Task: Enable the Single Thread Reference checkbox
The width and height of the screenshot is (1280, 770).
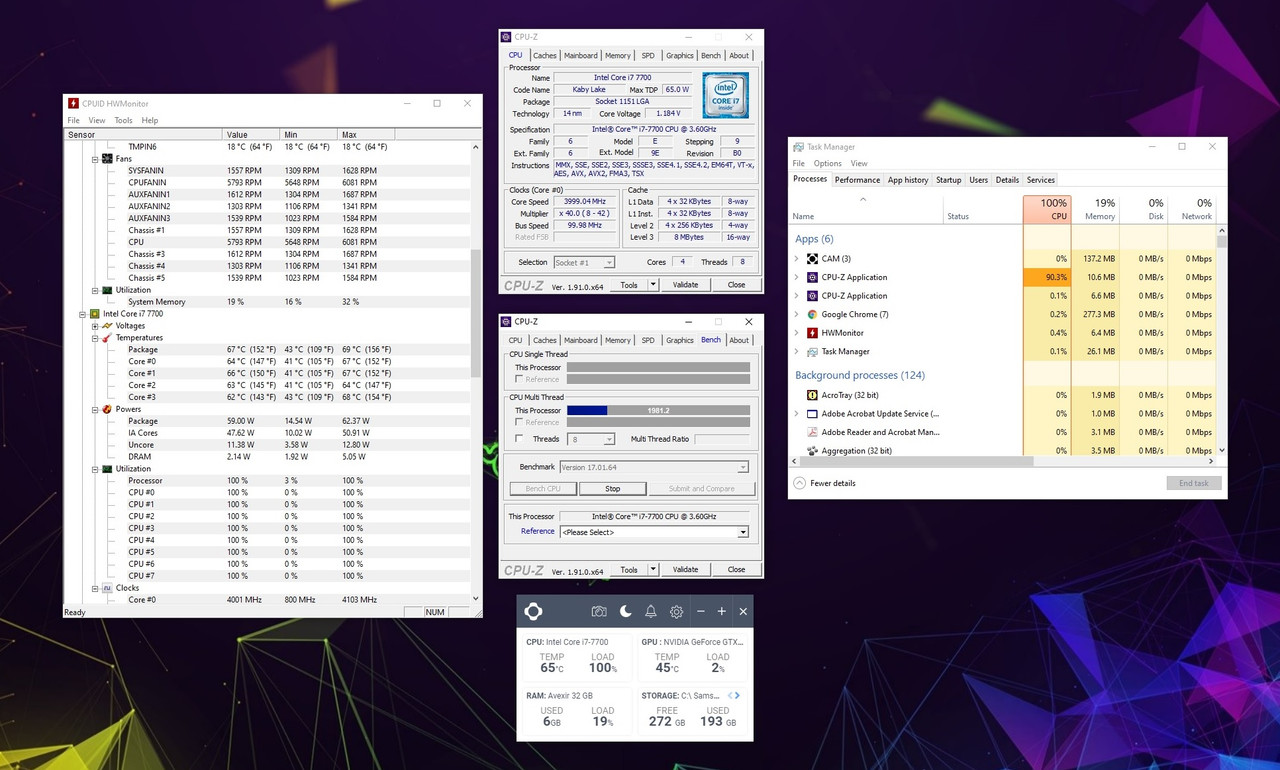Action: point(518,380)
